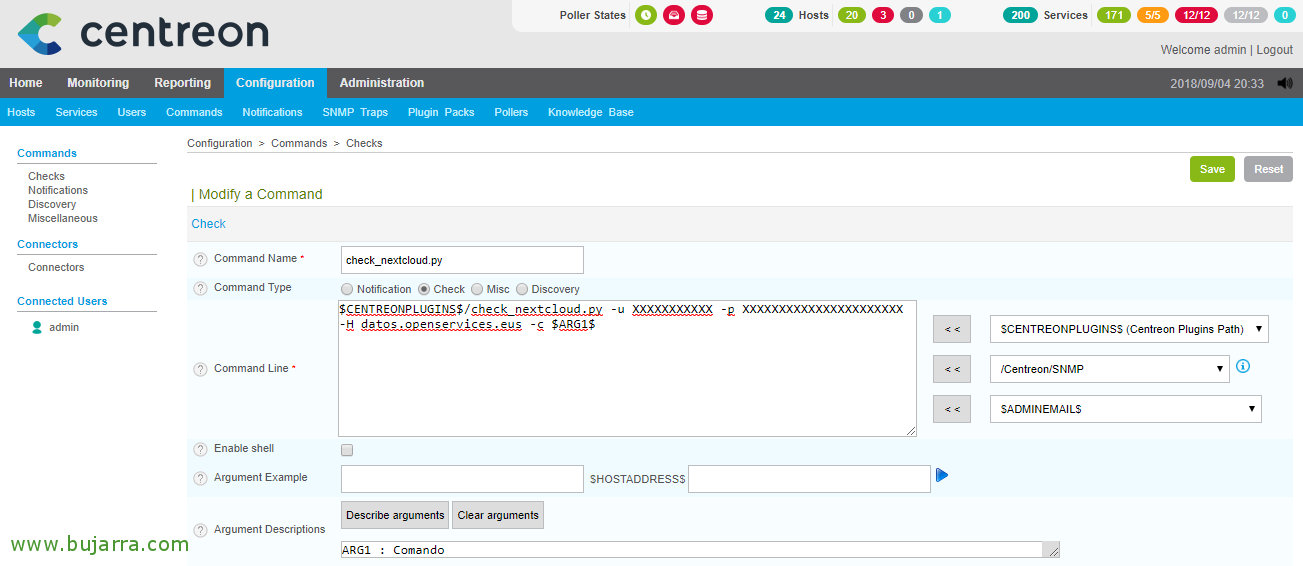This screenshot has width=1303, height=566.
Task: Open the Monitoring menu
Action: pyautogui.click(x=98, y=83)
